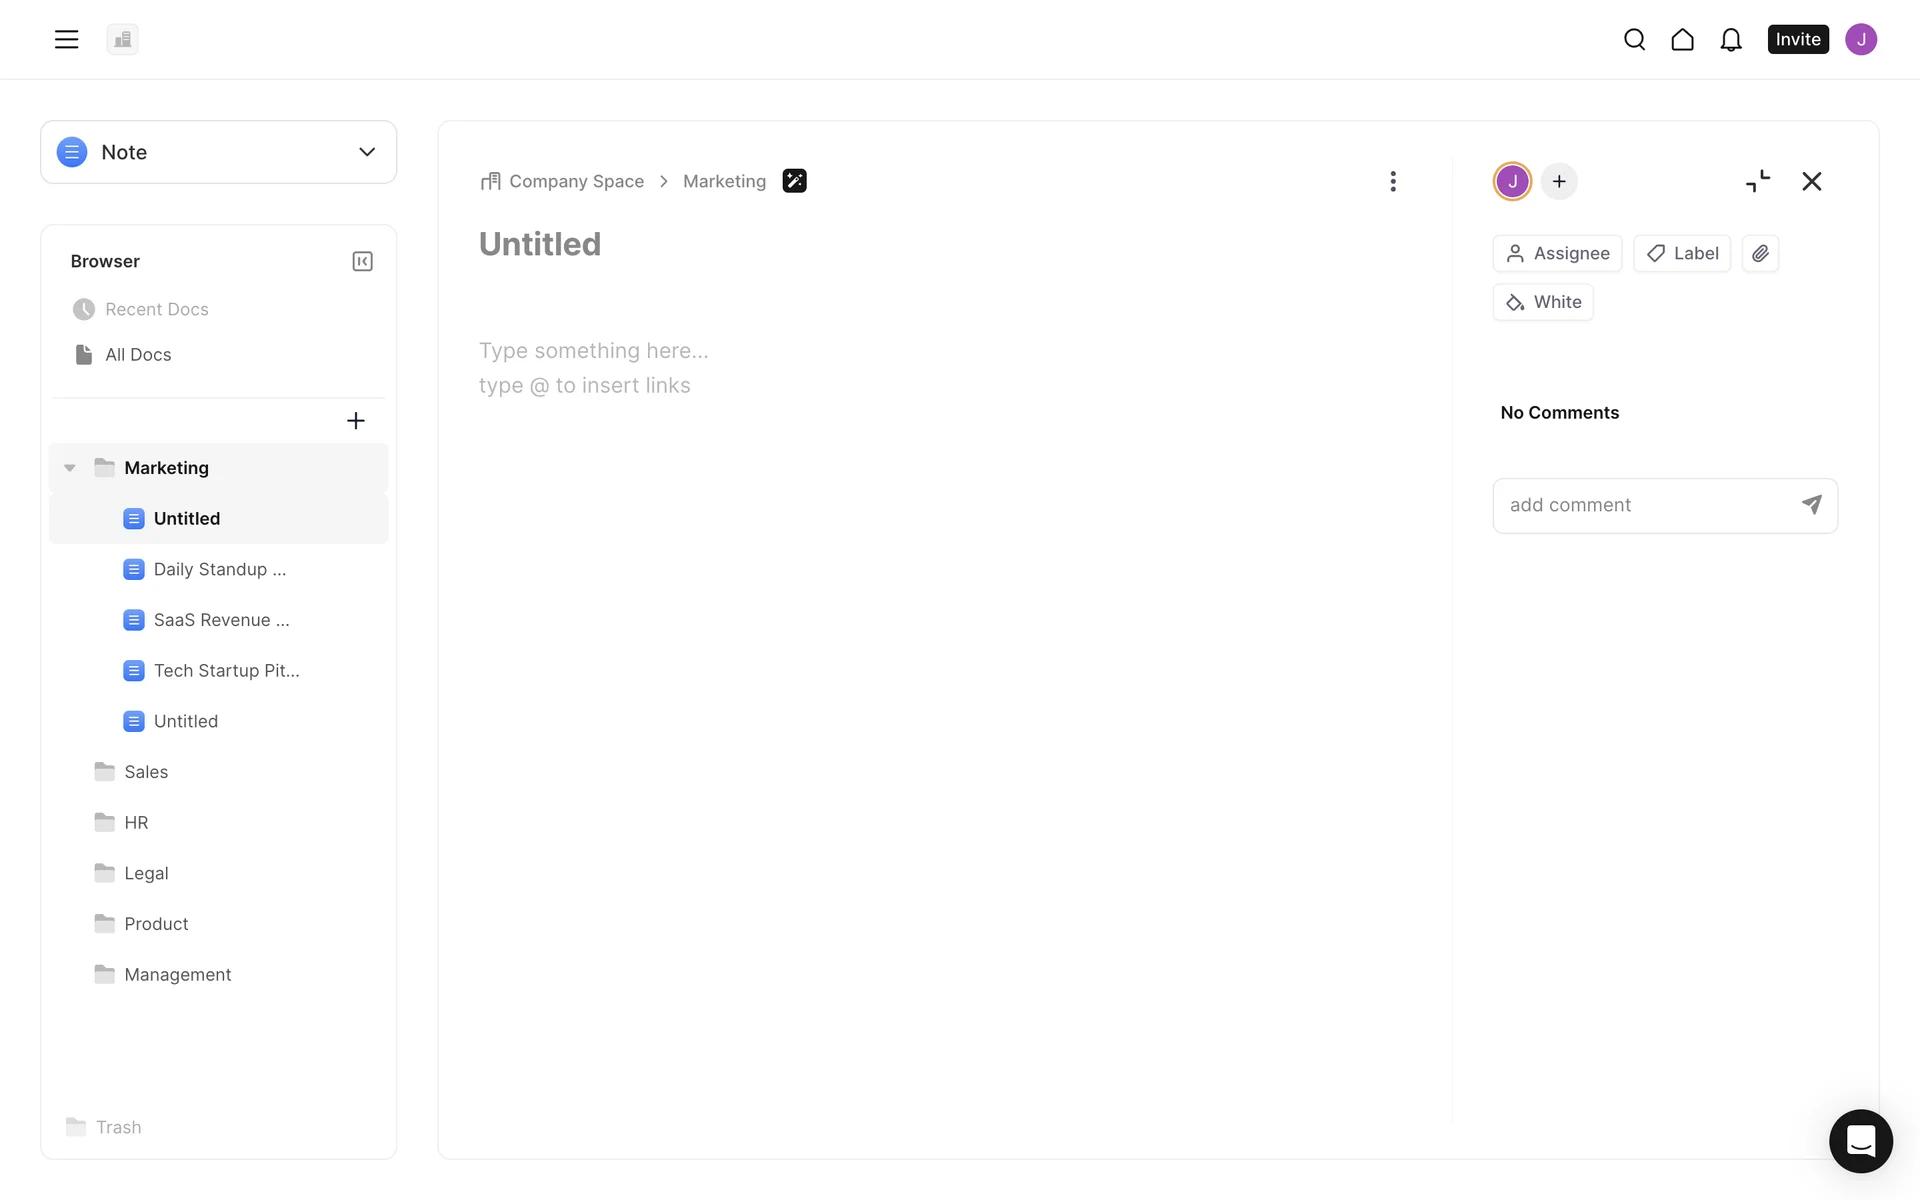
Task: Click the AI magic wand icon
Action: (x=794, y=181)
